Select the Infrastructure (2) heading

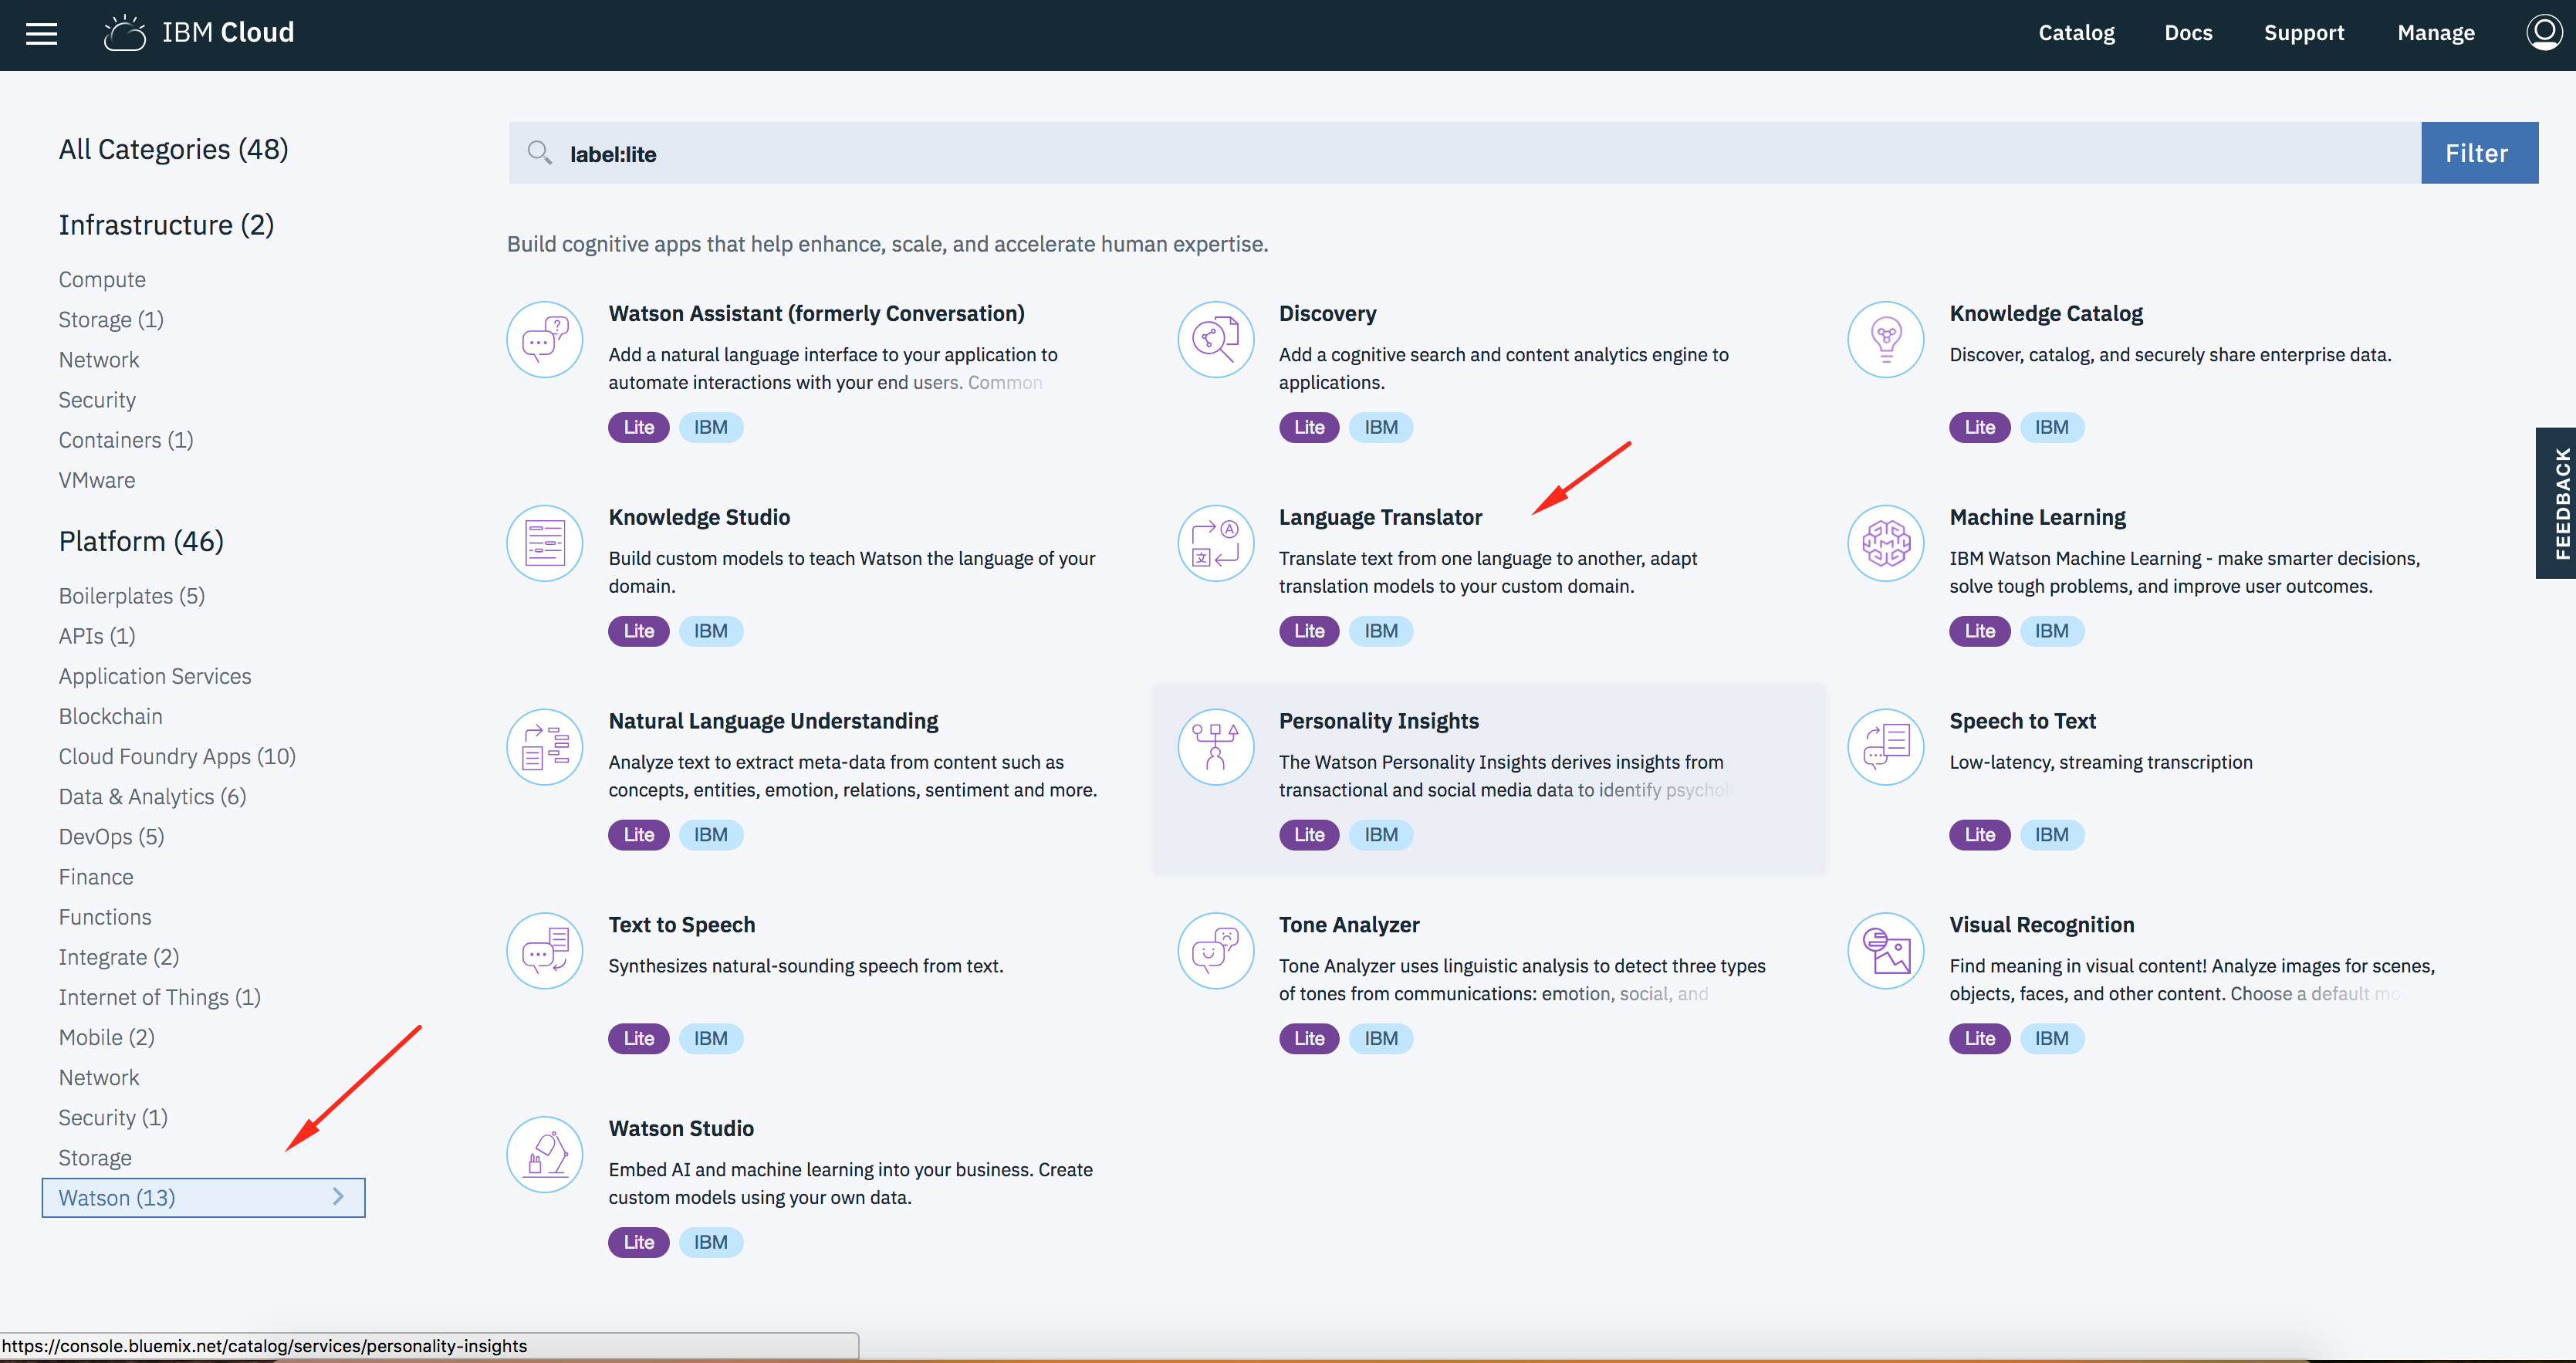(166, 225)
